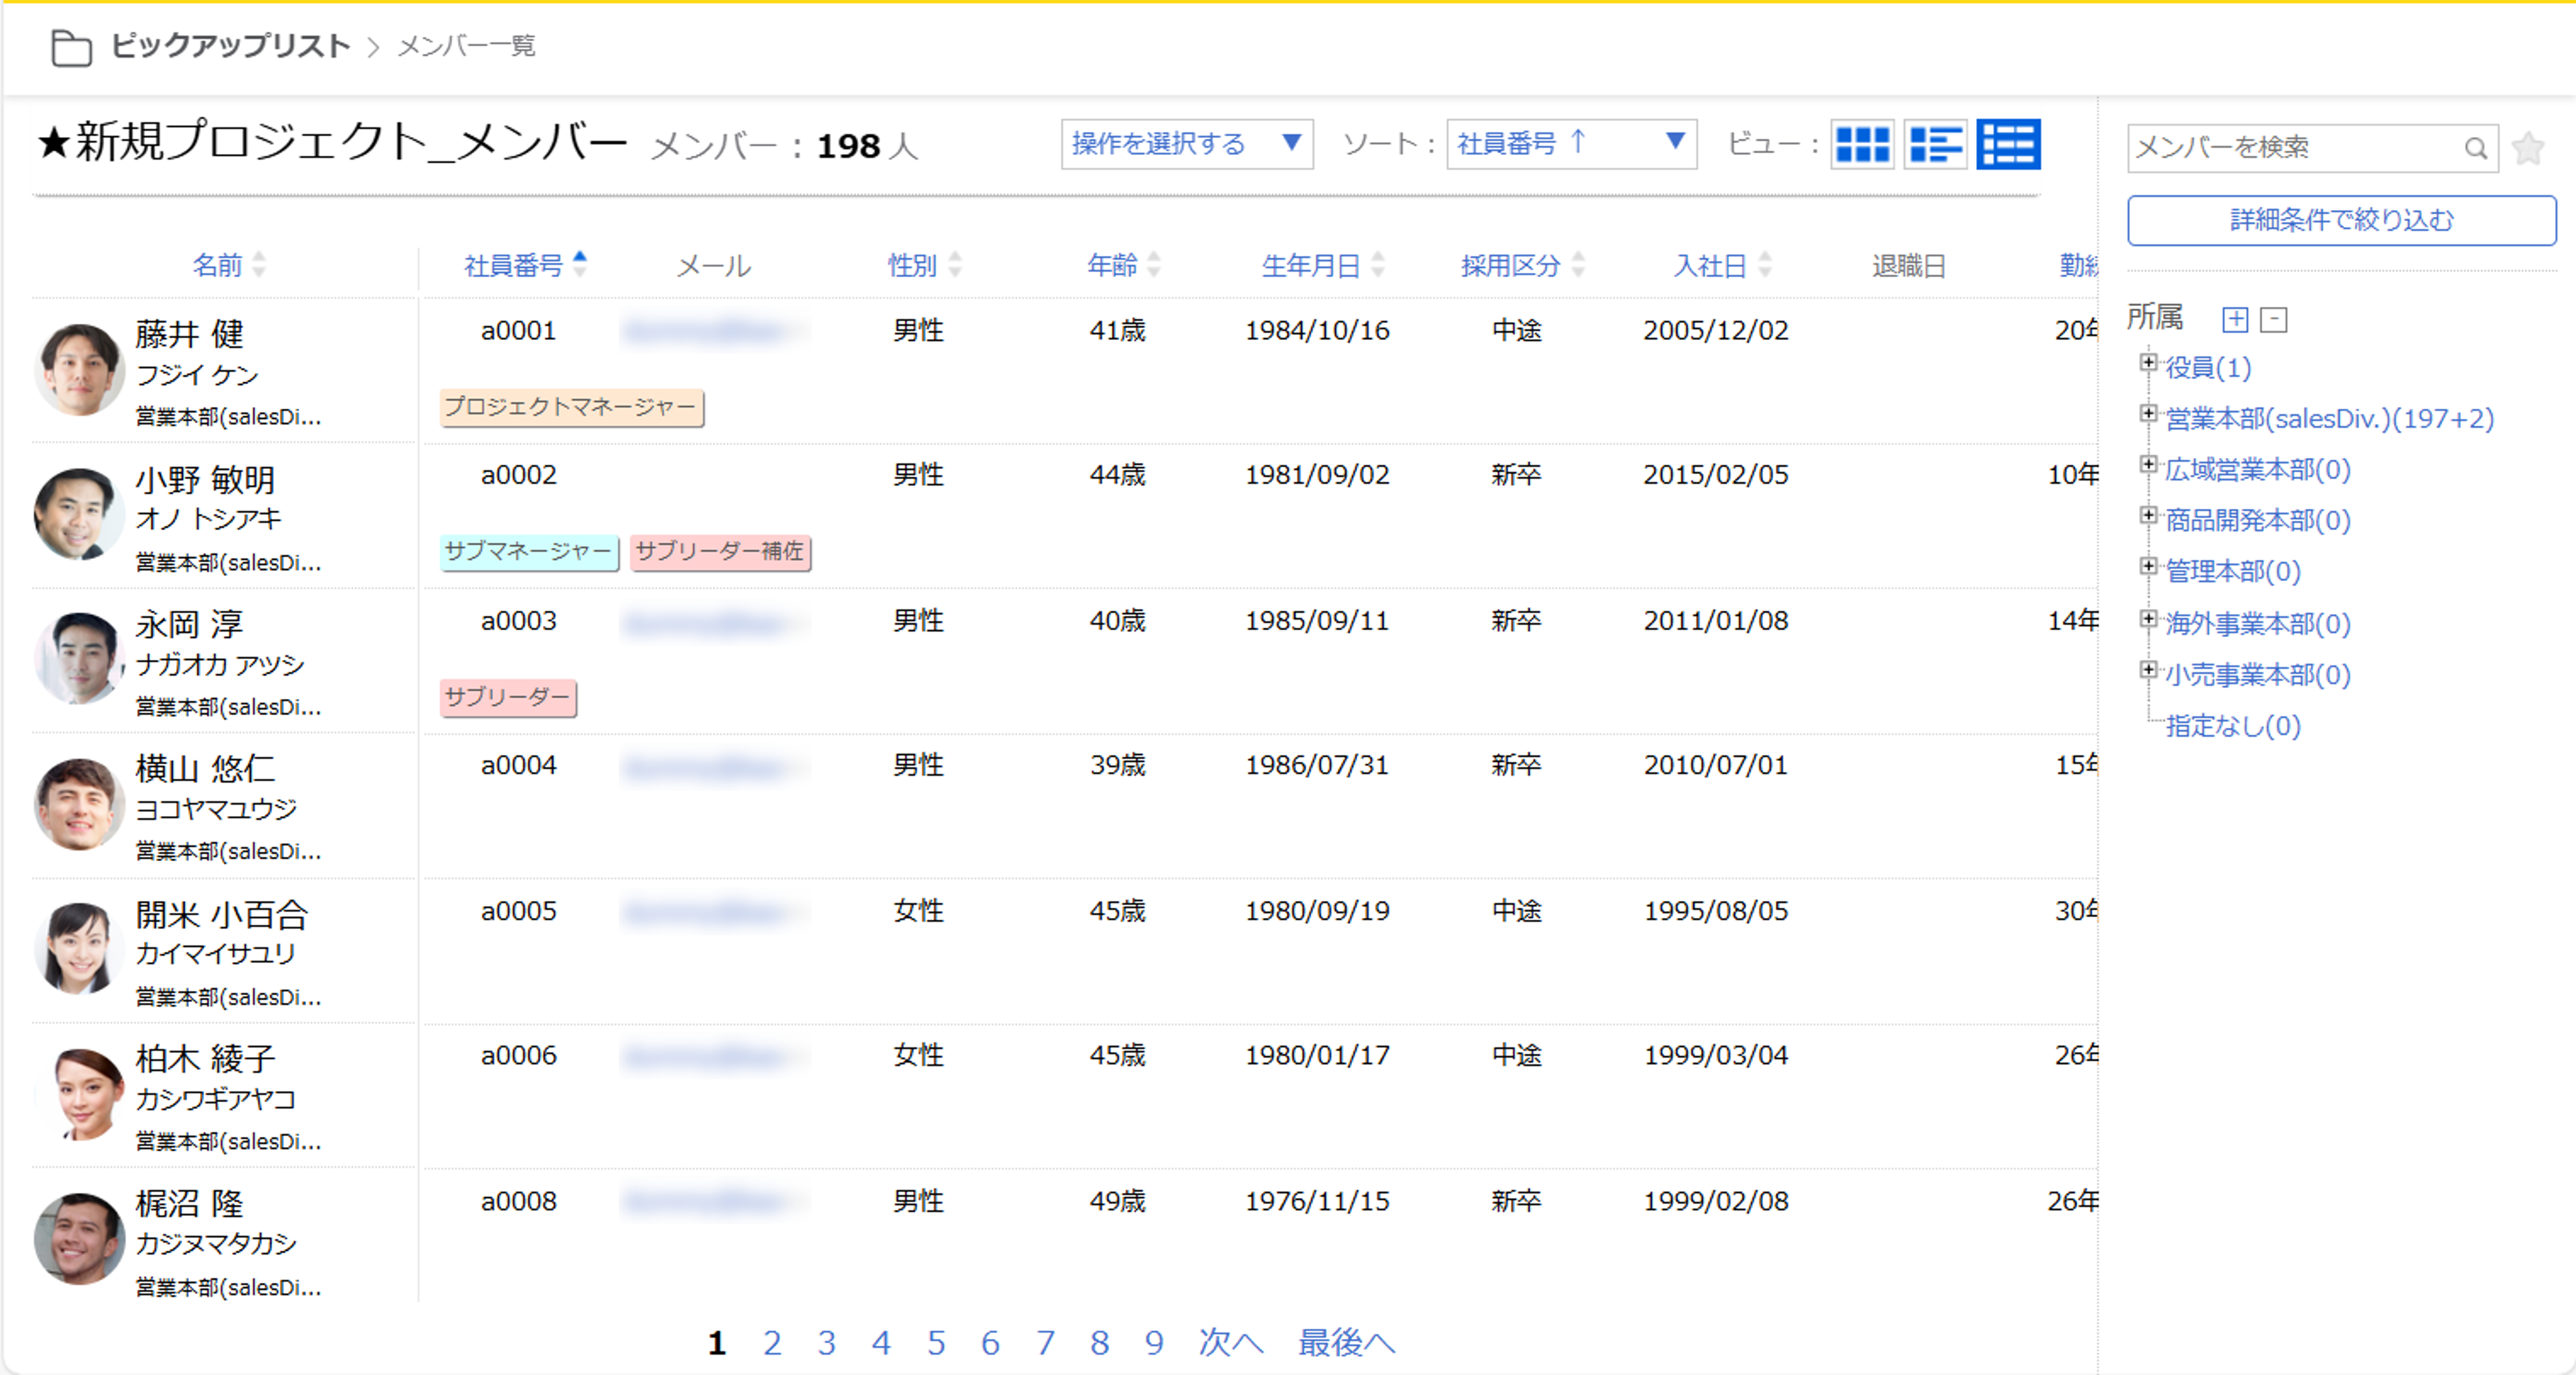The height and width of the screenshot is (1375, 2576).
Task: Click the 詳細条件で絞り込む button
Action: click(x=2341, y=220)
